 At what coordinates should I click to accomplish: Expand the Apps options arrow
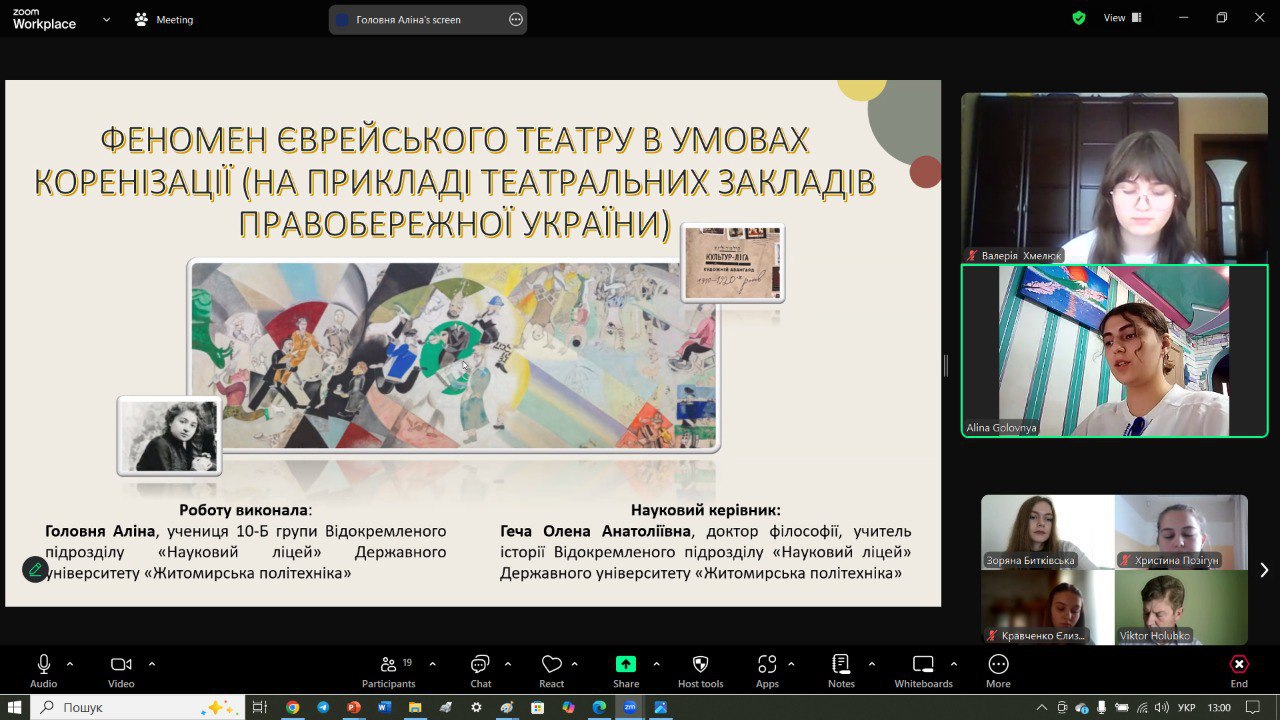[x=791, y=664]
